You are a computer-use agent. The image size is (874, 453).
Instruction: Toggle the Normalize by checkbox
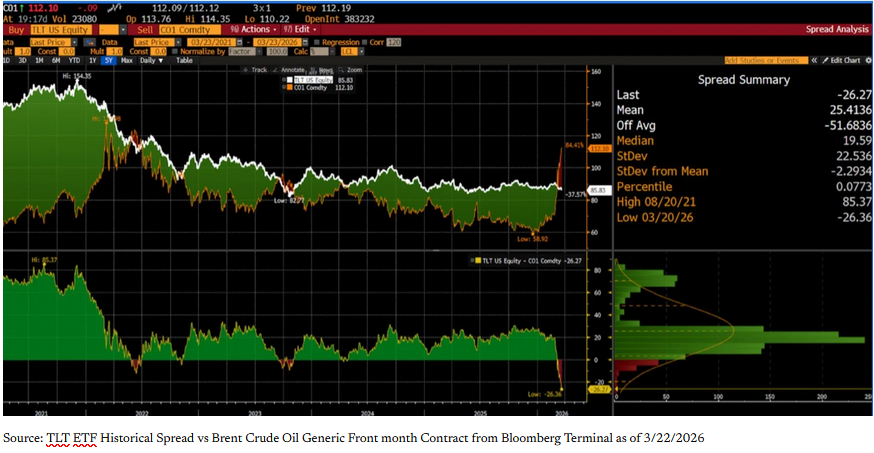tap(175, 51)
